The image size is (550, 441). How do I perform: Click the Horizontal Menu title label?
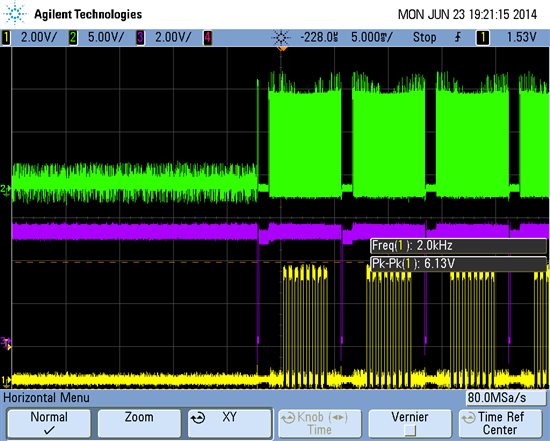click(46, 398)
